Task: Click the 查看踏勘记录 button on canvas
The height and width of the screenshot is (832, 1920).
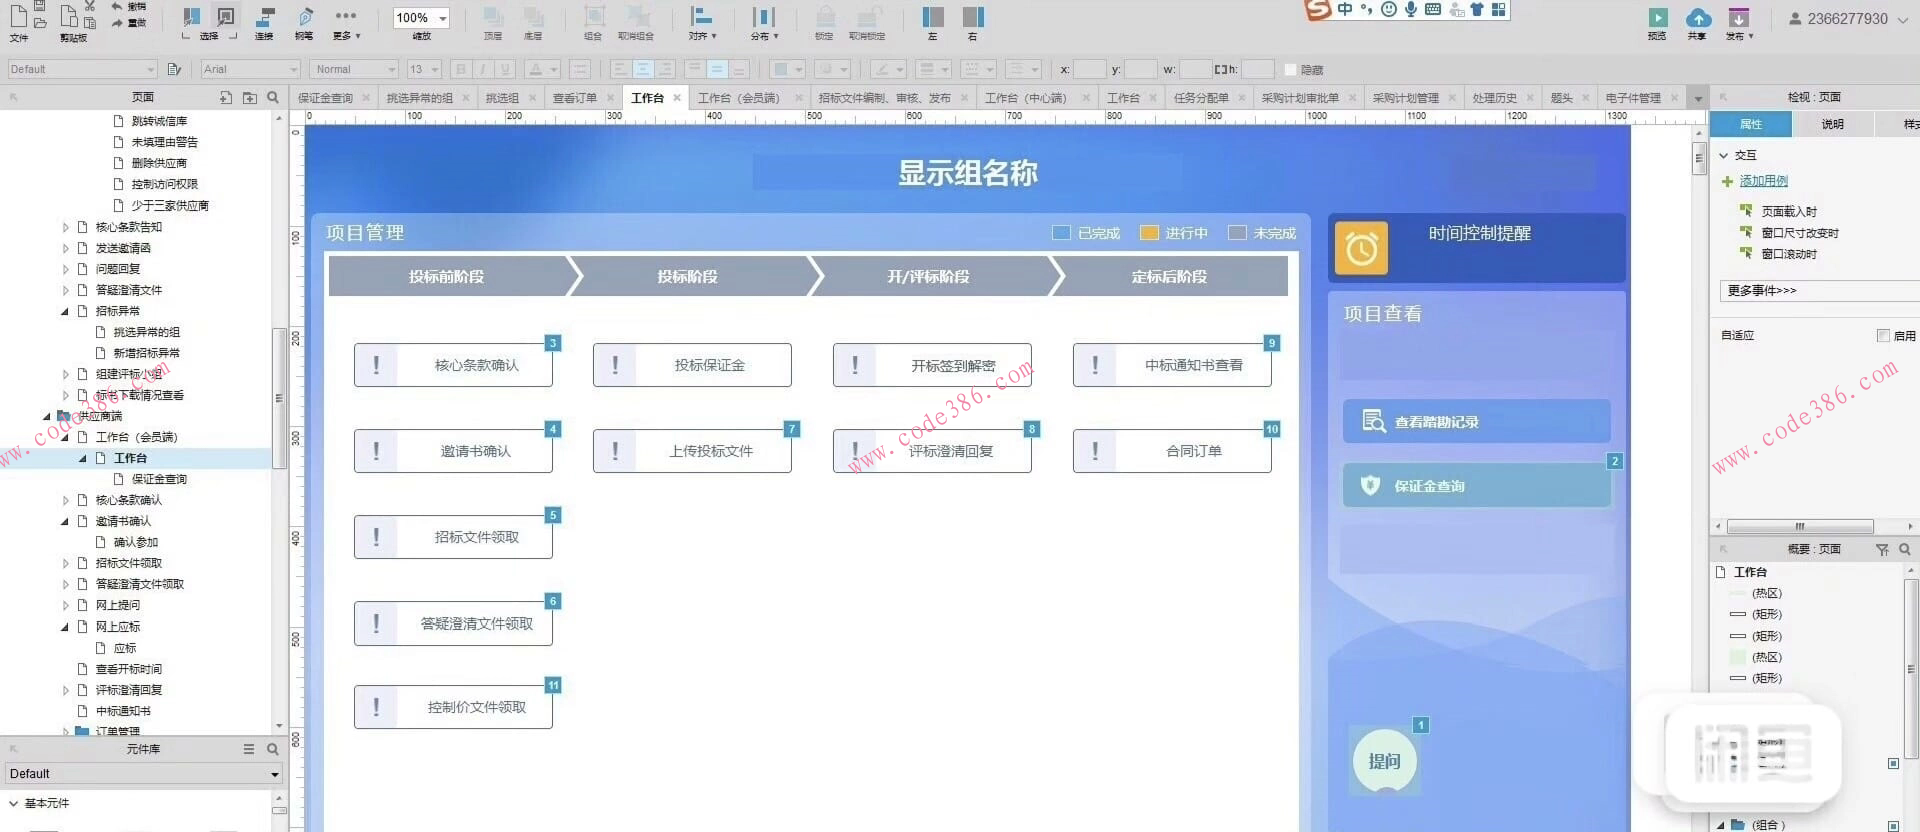Action: tap(1476, 421)
